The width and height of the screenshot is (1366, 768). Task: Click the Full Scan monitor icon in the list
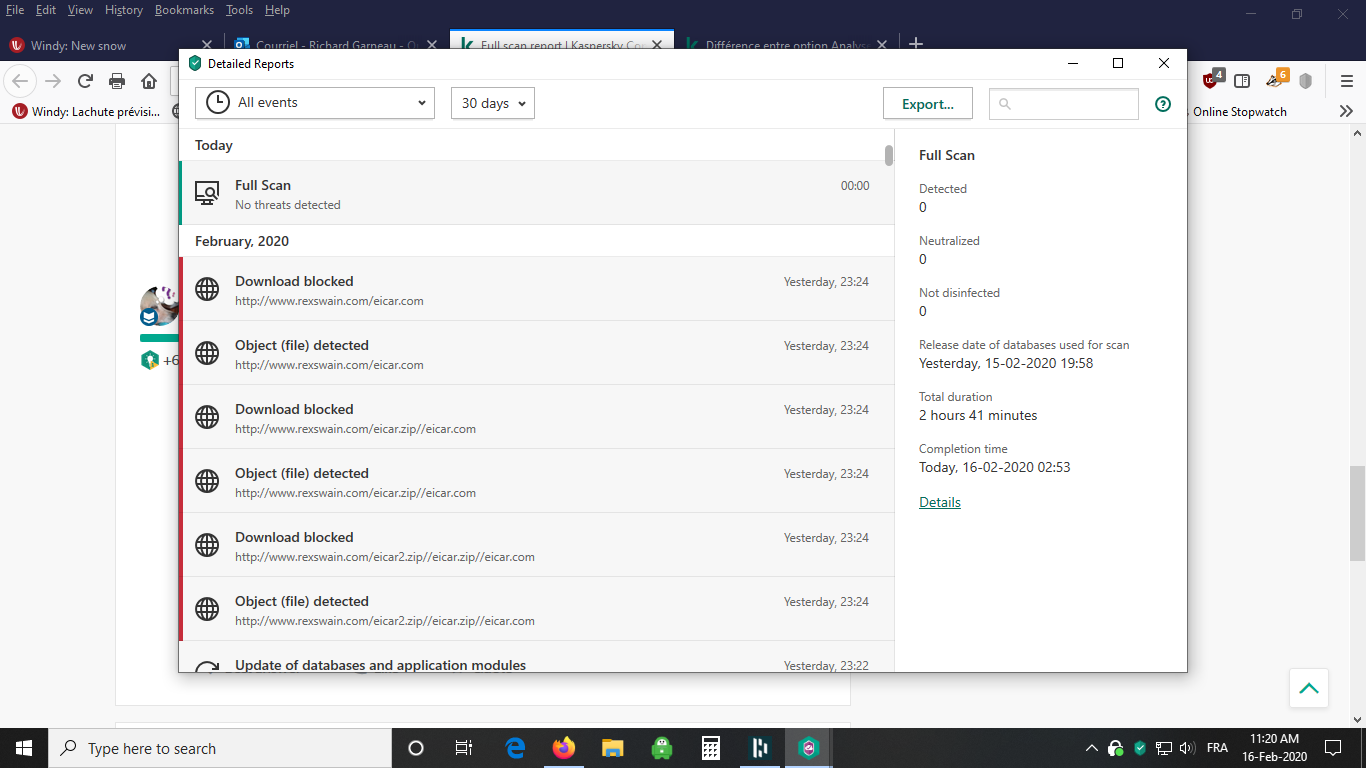point(207,193)
